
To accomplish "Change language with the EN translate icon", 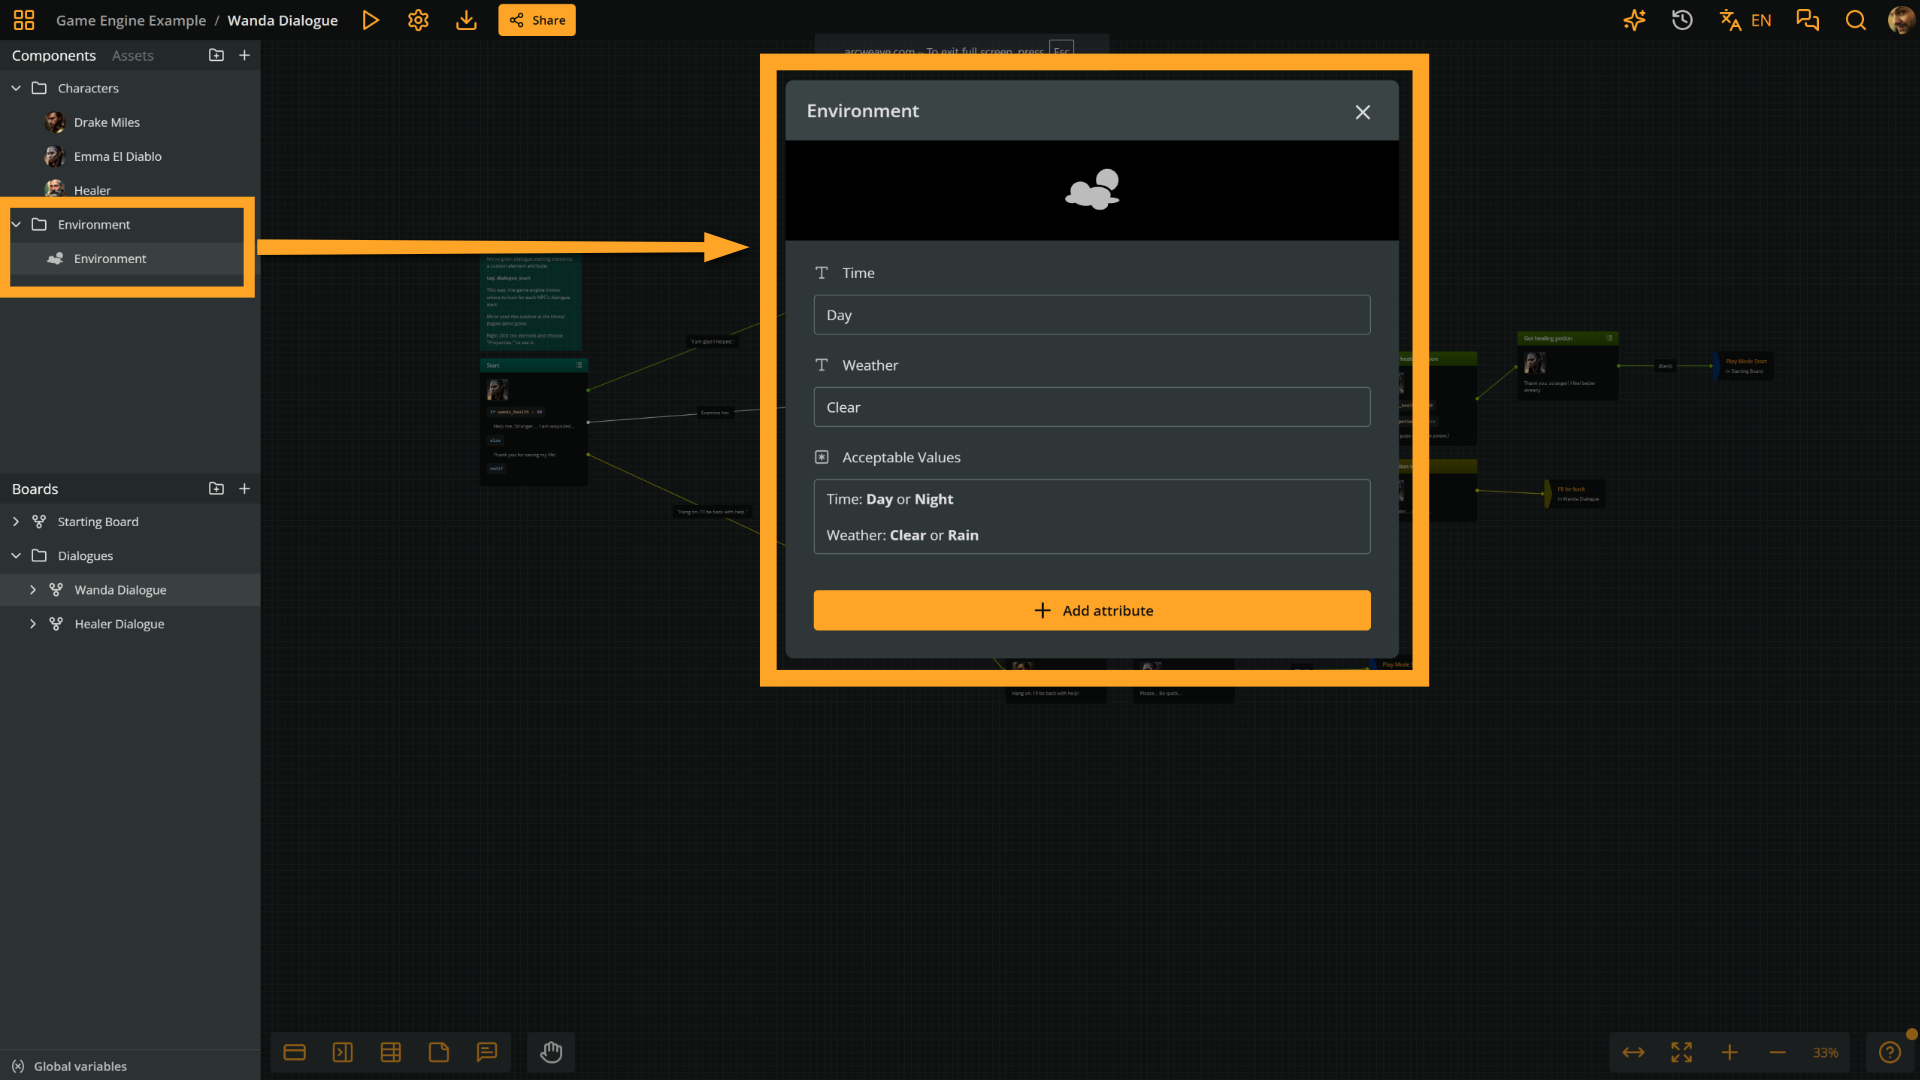I will click(1745, 20).
